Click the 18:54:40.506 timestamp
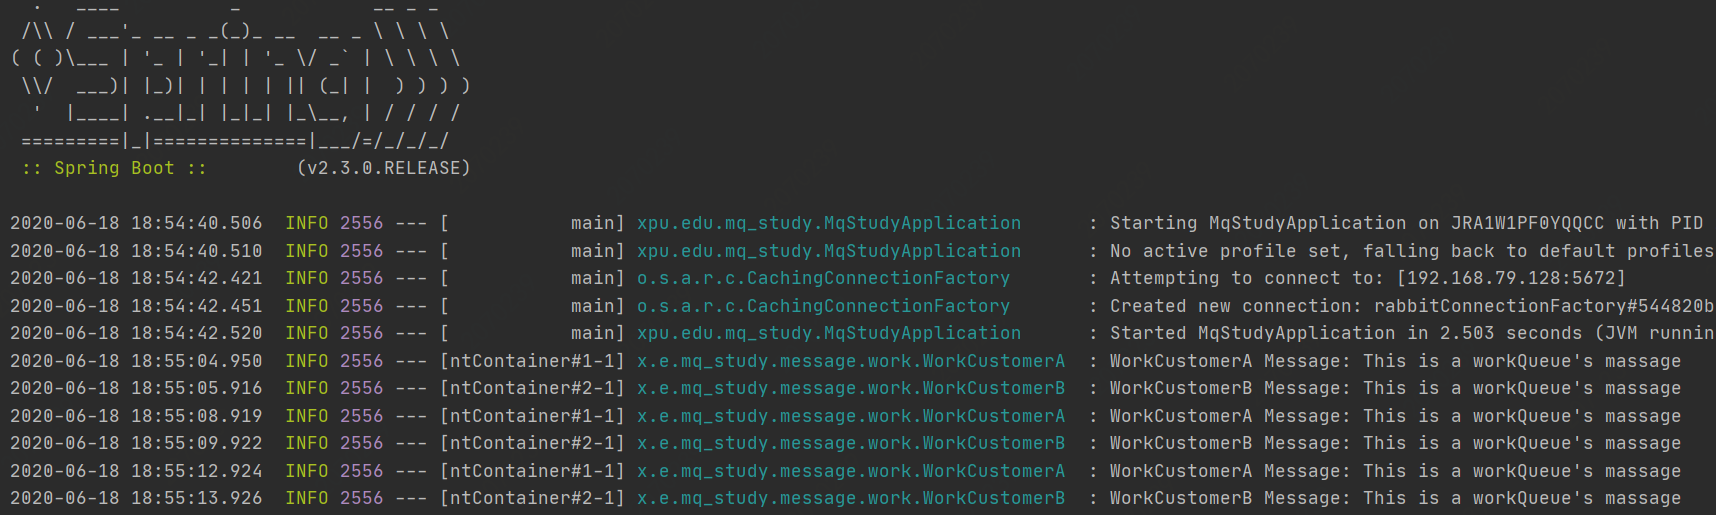This screenshot has width=1716, height=515. tap(136, 223)
